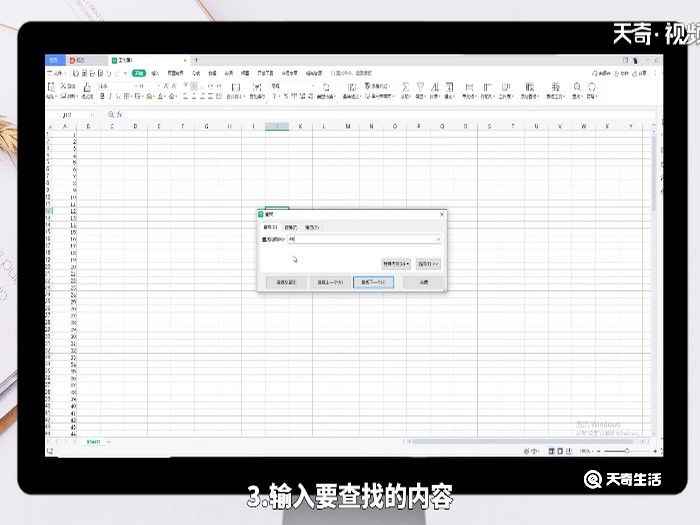The height and width of the screenshot is (525, 700).
Task: Click the select-all corner of the sheet
Action: point(50,126)
